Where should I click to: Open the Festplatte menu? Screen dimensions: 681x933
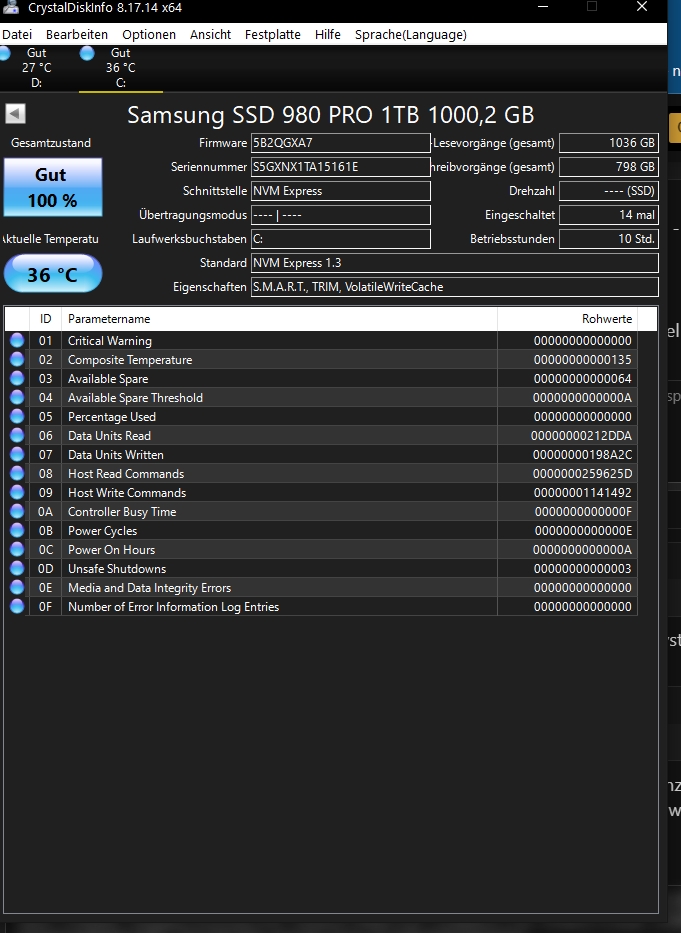[273, 35]
